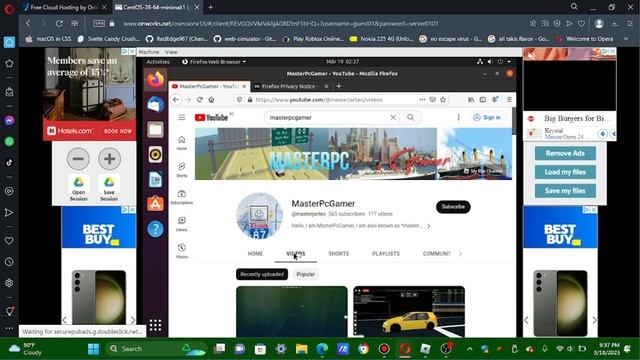Open Ubuntu Software in the dock
The image size is (640, 360).
(155, 204)
